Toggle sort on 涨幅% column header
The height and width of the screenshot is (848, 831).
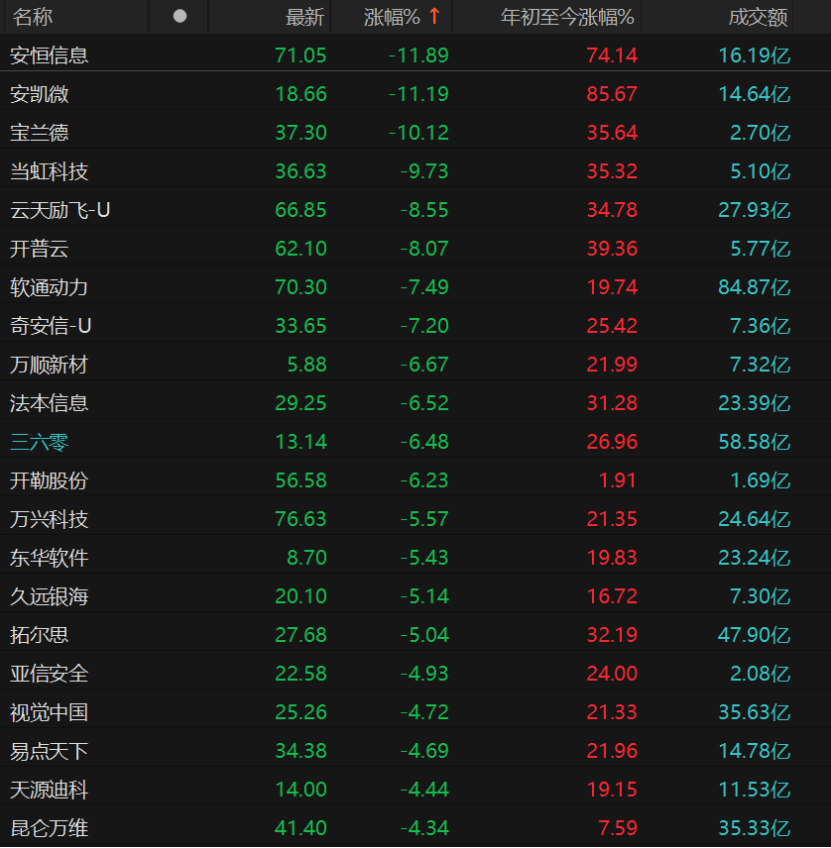click(x=392, y=17)
